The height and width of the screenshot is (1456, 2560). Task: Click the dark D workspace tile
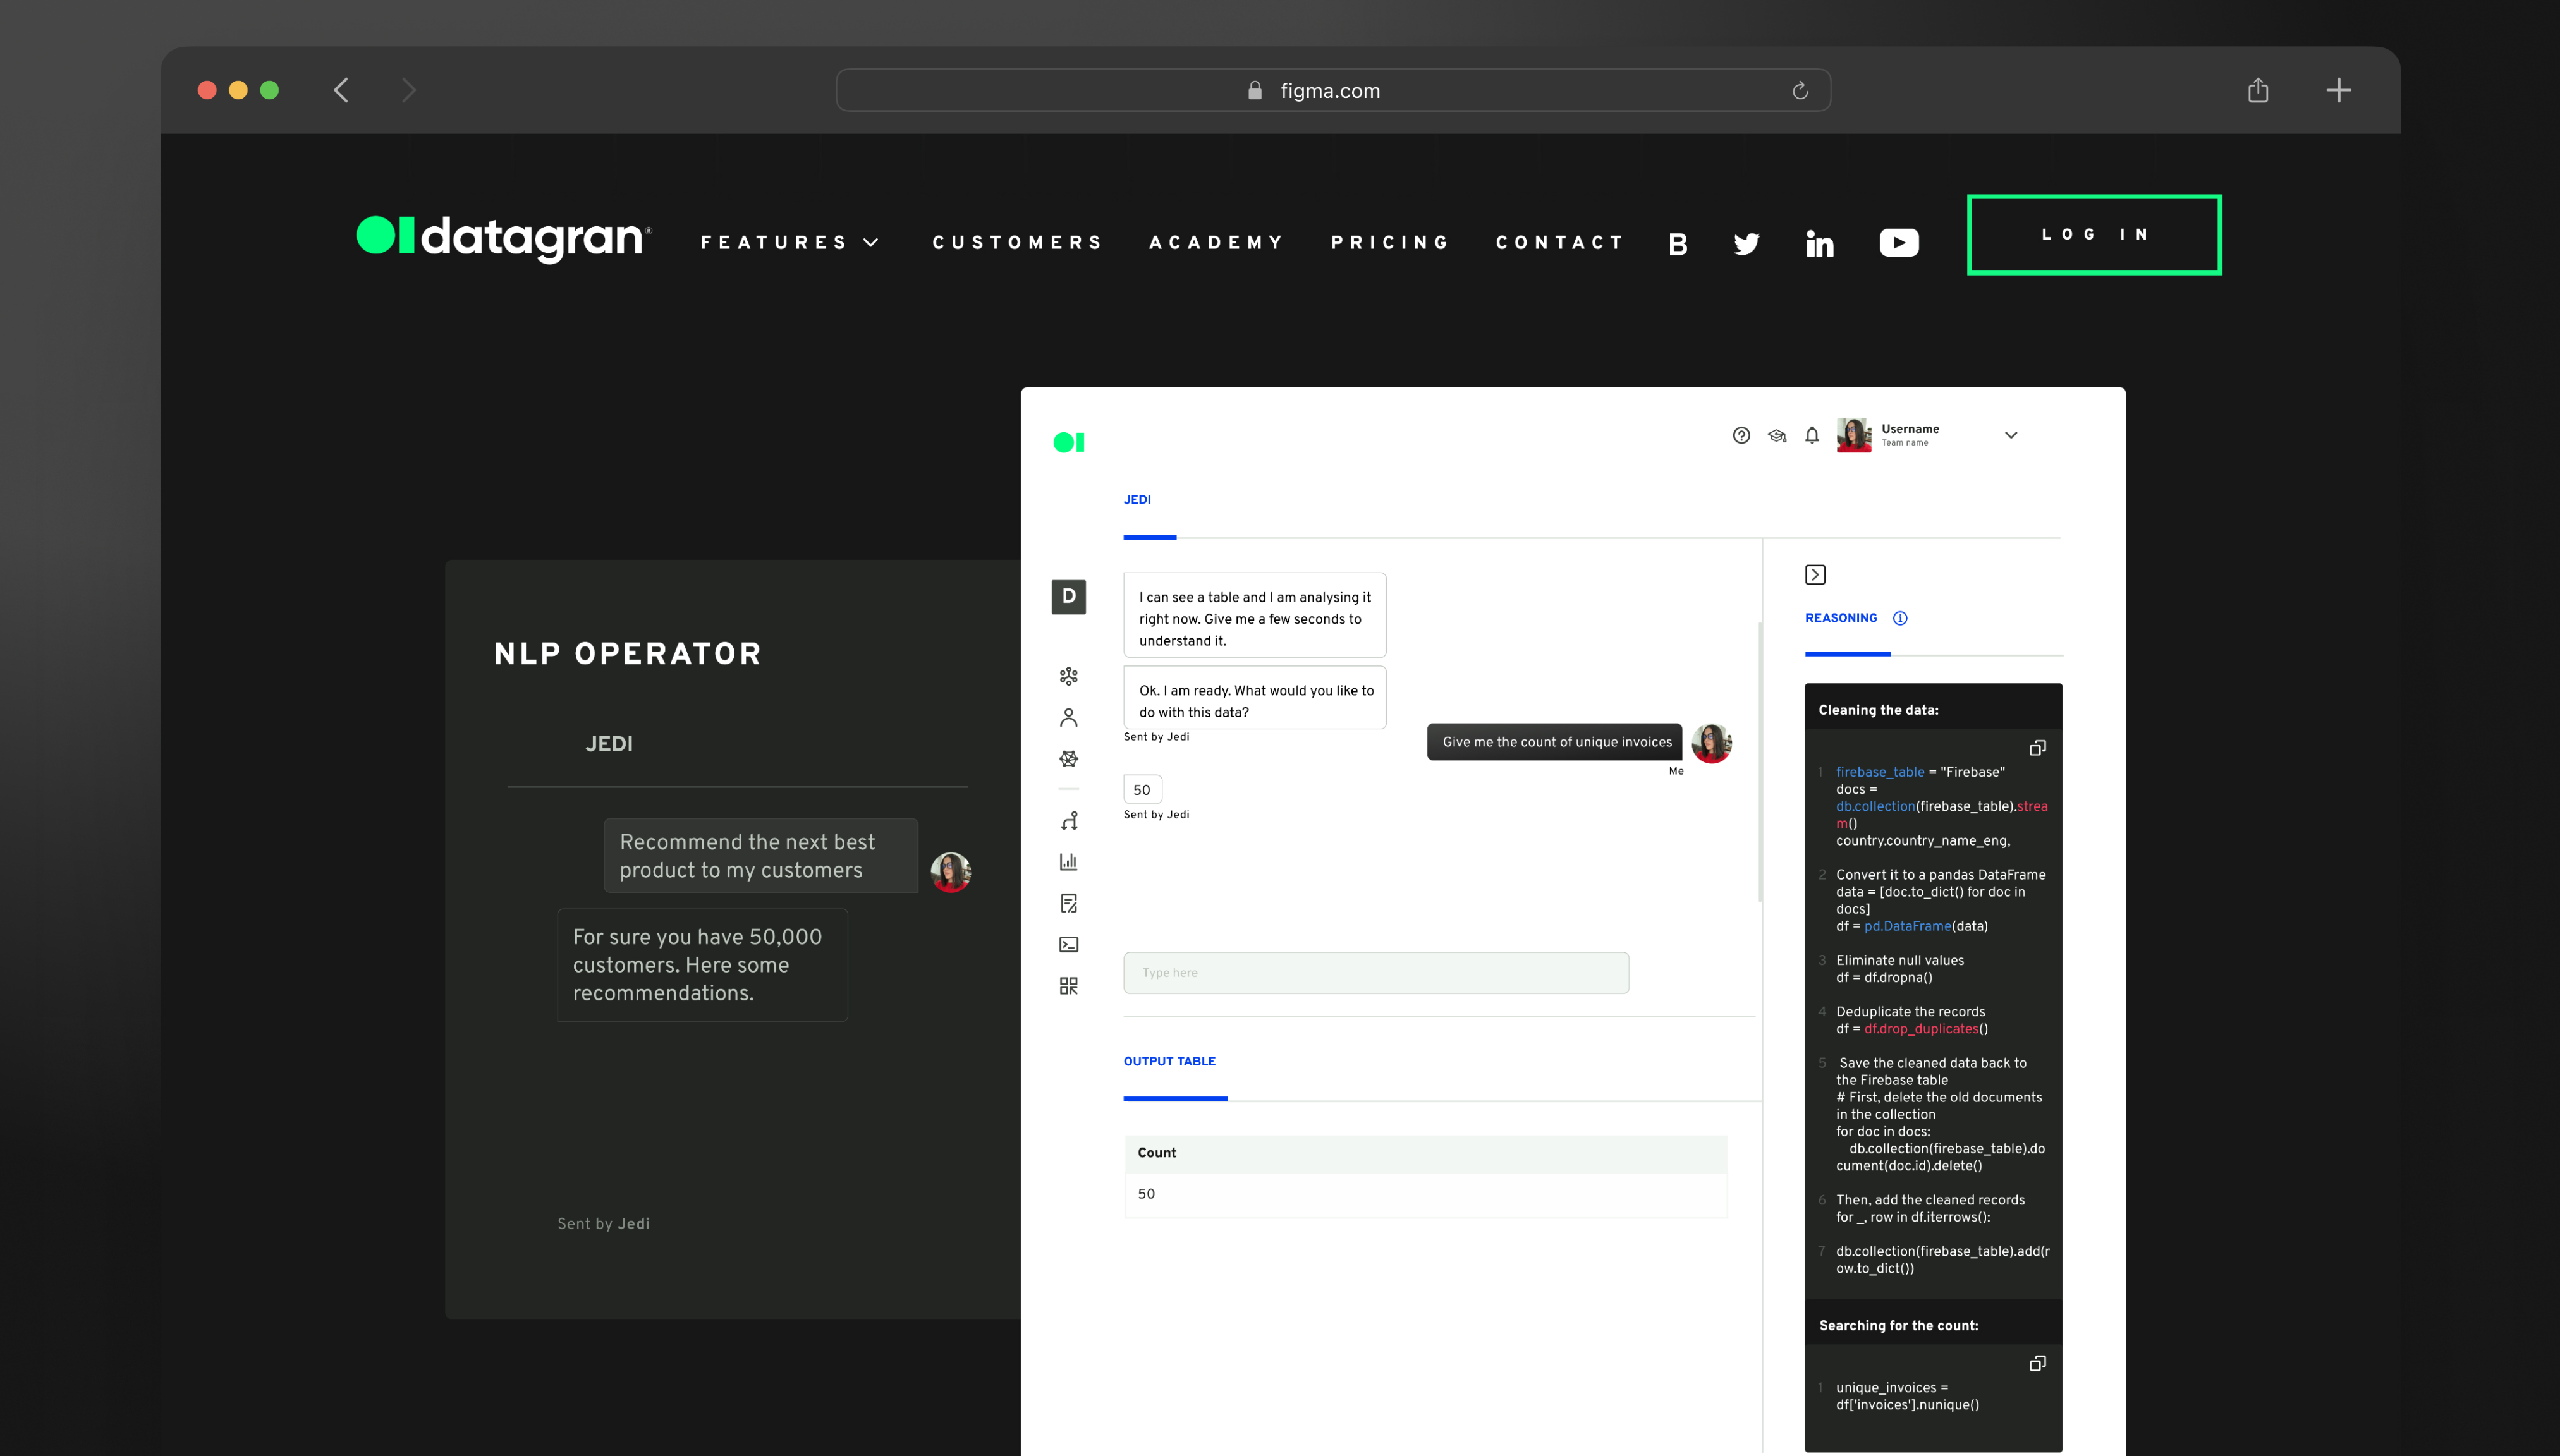pyautogui.click(x=1068, y=597)
